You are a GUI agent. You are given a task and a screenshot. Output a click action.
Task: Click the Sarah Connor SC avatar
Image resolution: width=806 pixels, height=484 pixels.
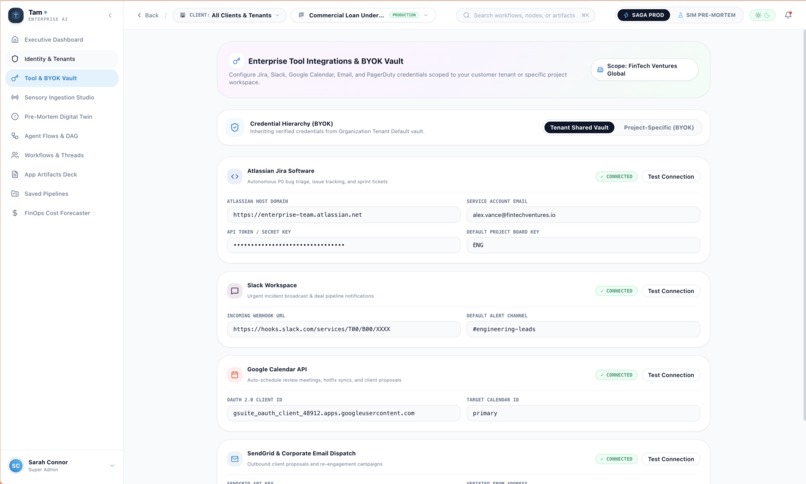16,466
